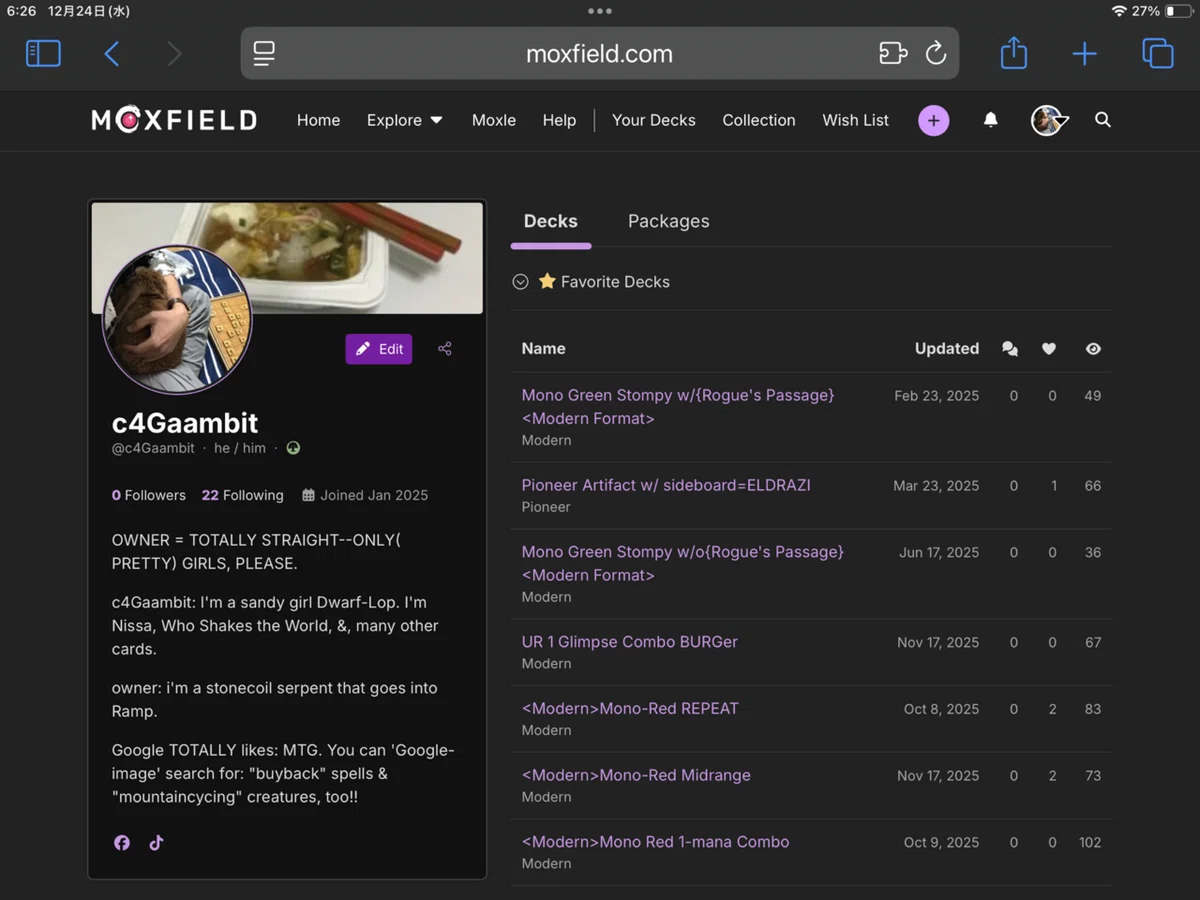This screenshot has height=900, width=1200.
Task: Click the @c4Gaambit handle text
Action: tap(153, 448)
